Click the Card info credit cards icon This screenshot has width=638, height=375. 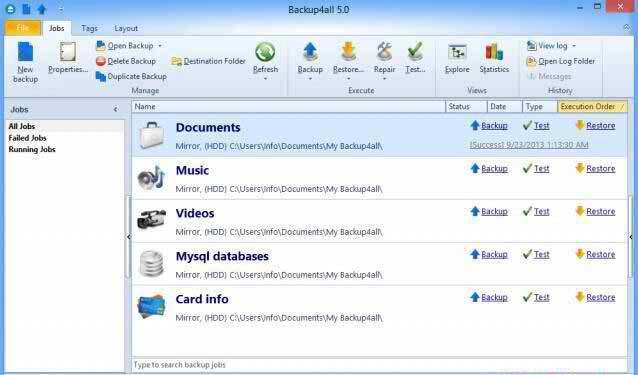[151, 306]
